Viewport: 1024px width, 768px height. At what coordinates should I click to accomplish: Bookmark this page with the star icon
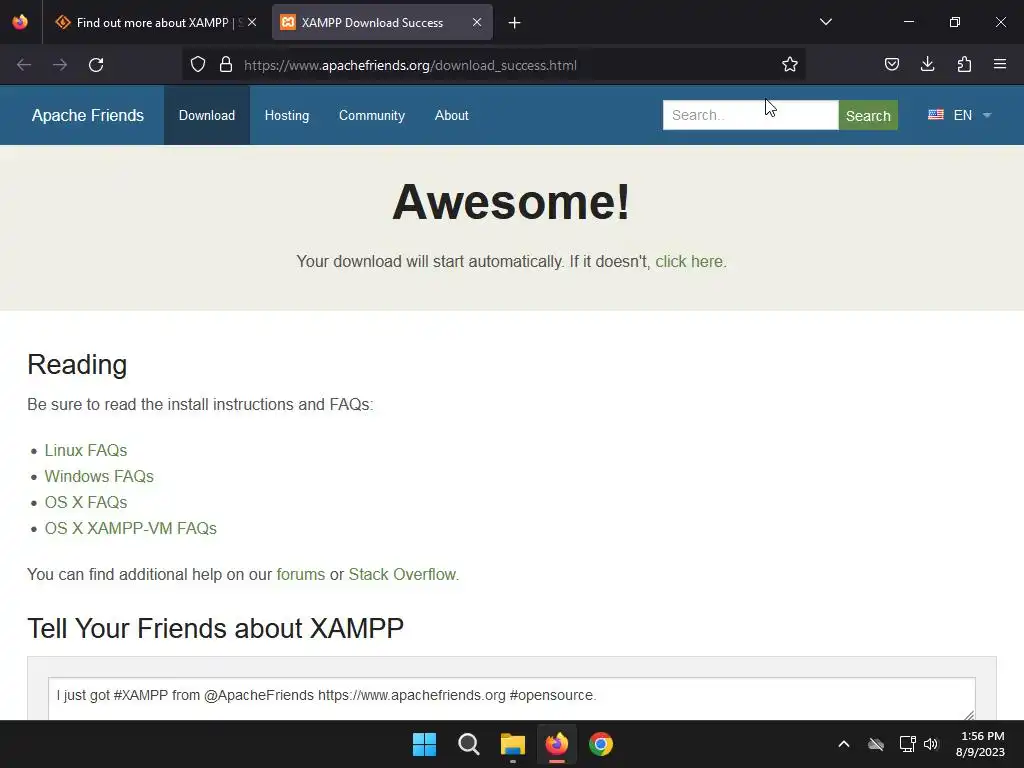click(x=790, y=65)
